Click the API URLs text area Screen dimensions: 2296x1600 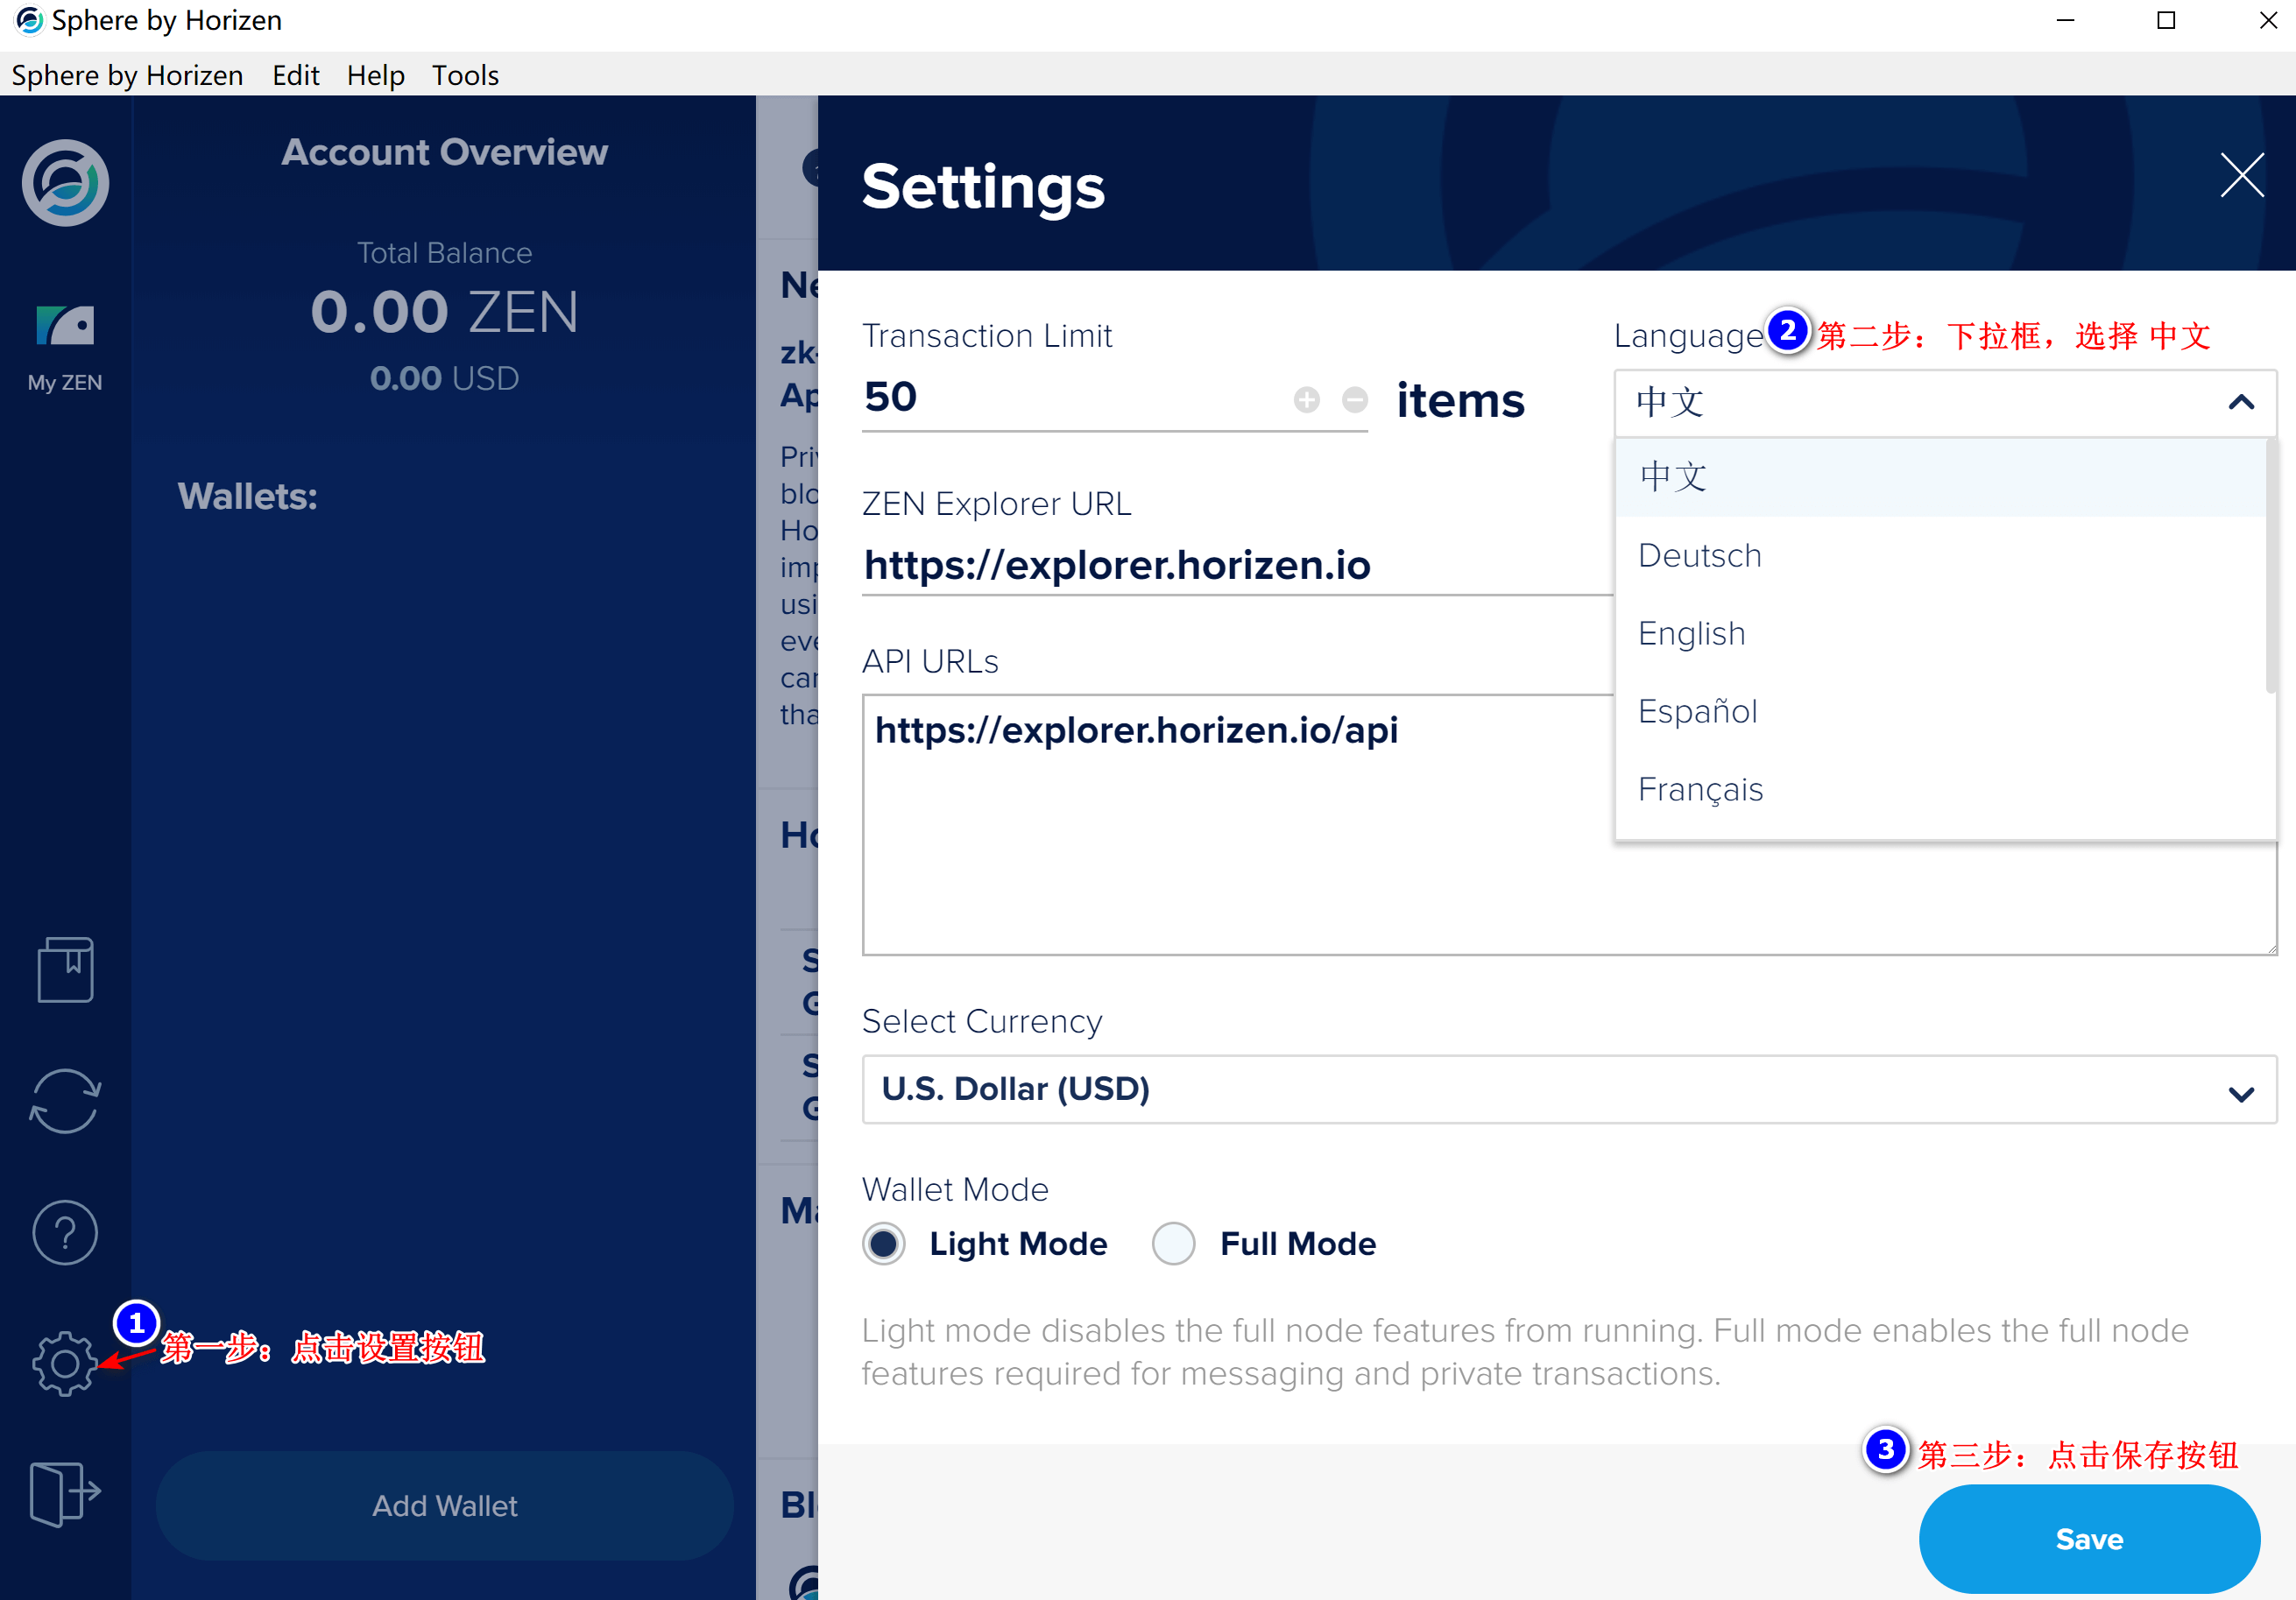pos(1569,825)
